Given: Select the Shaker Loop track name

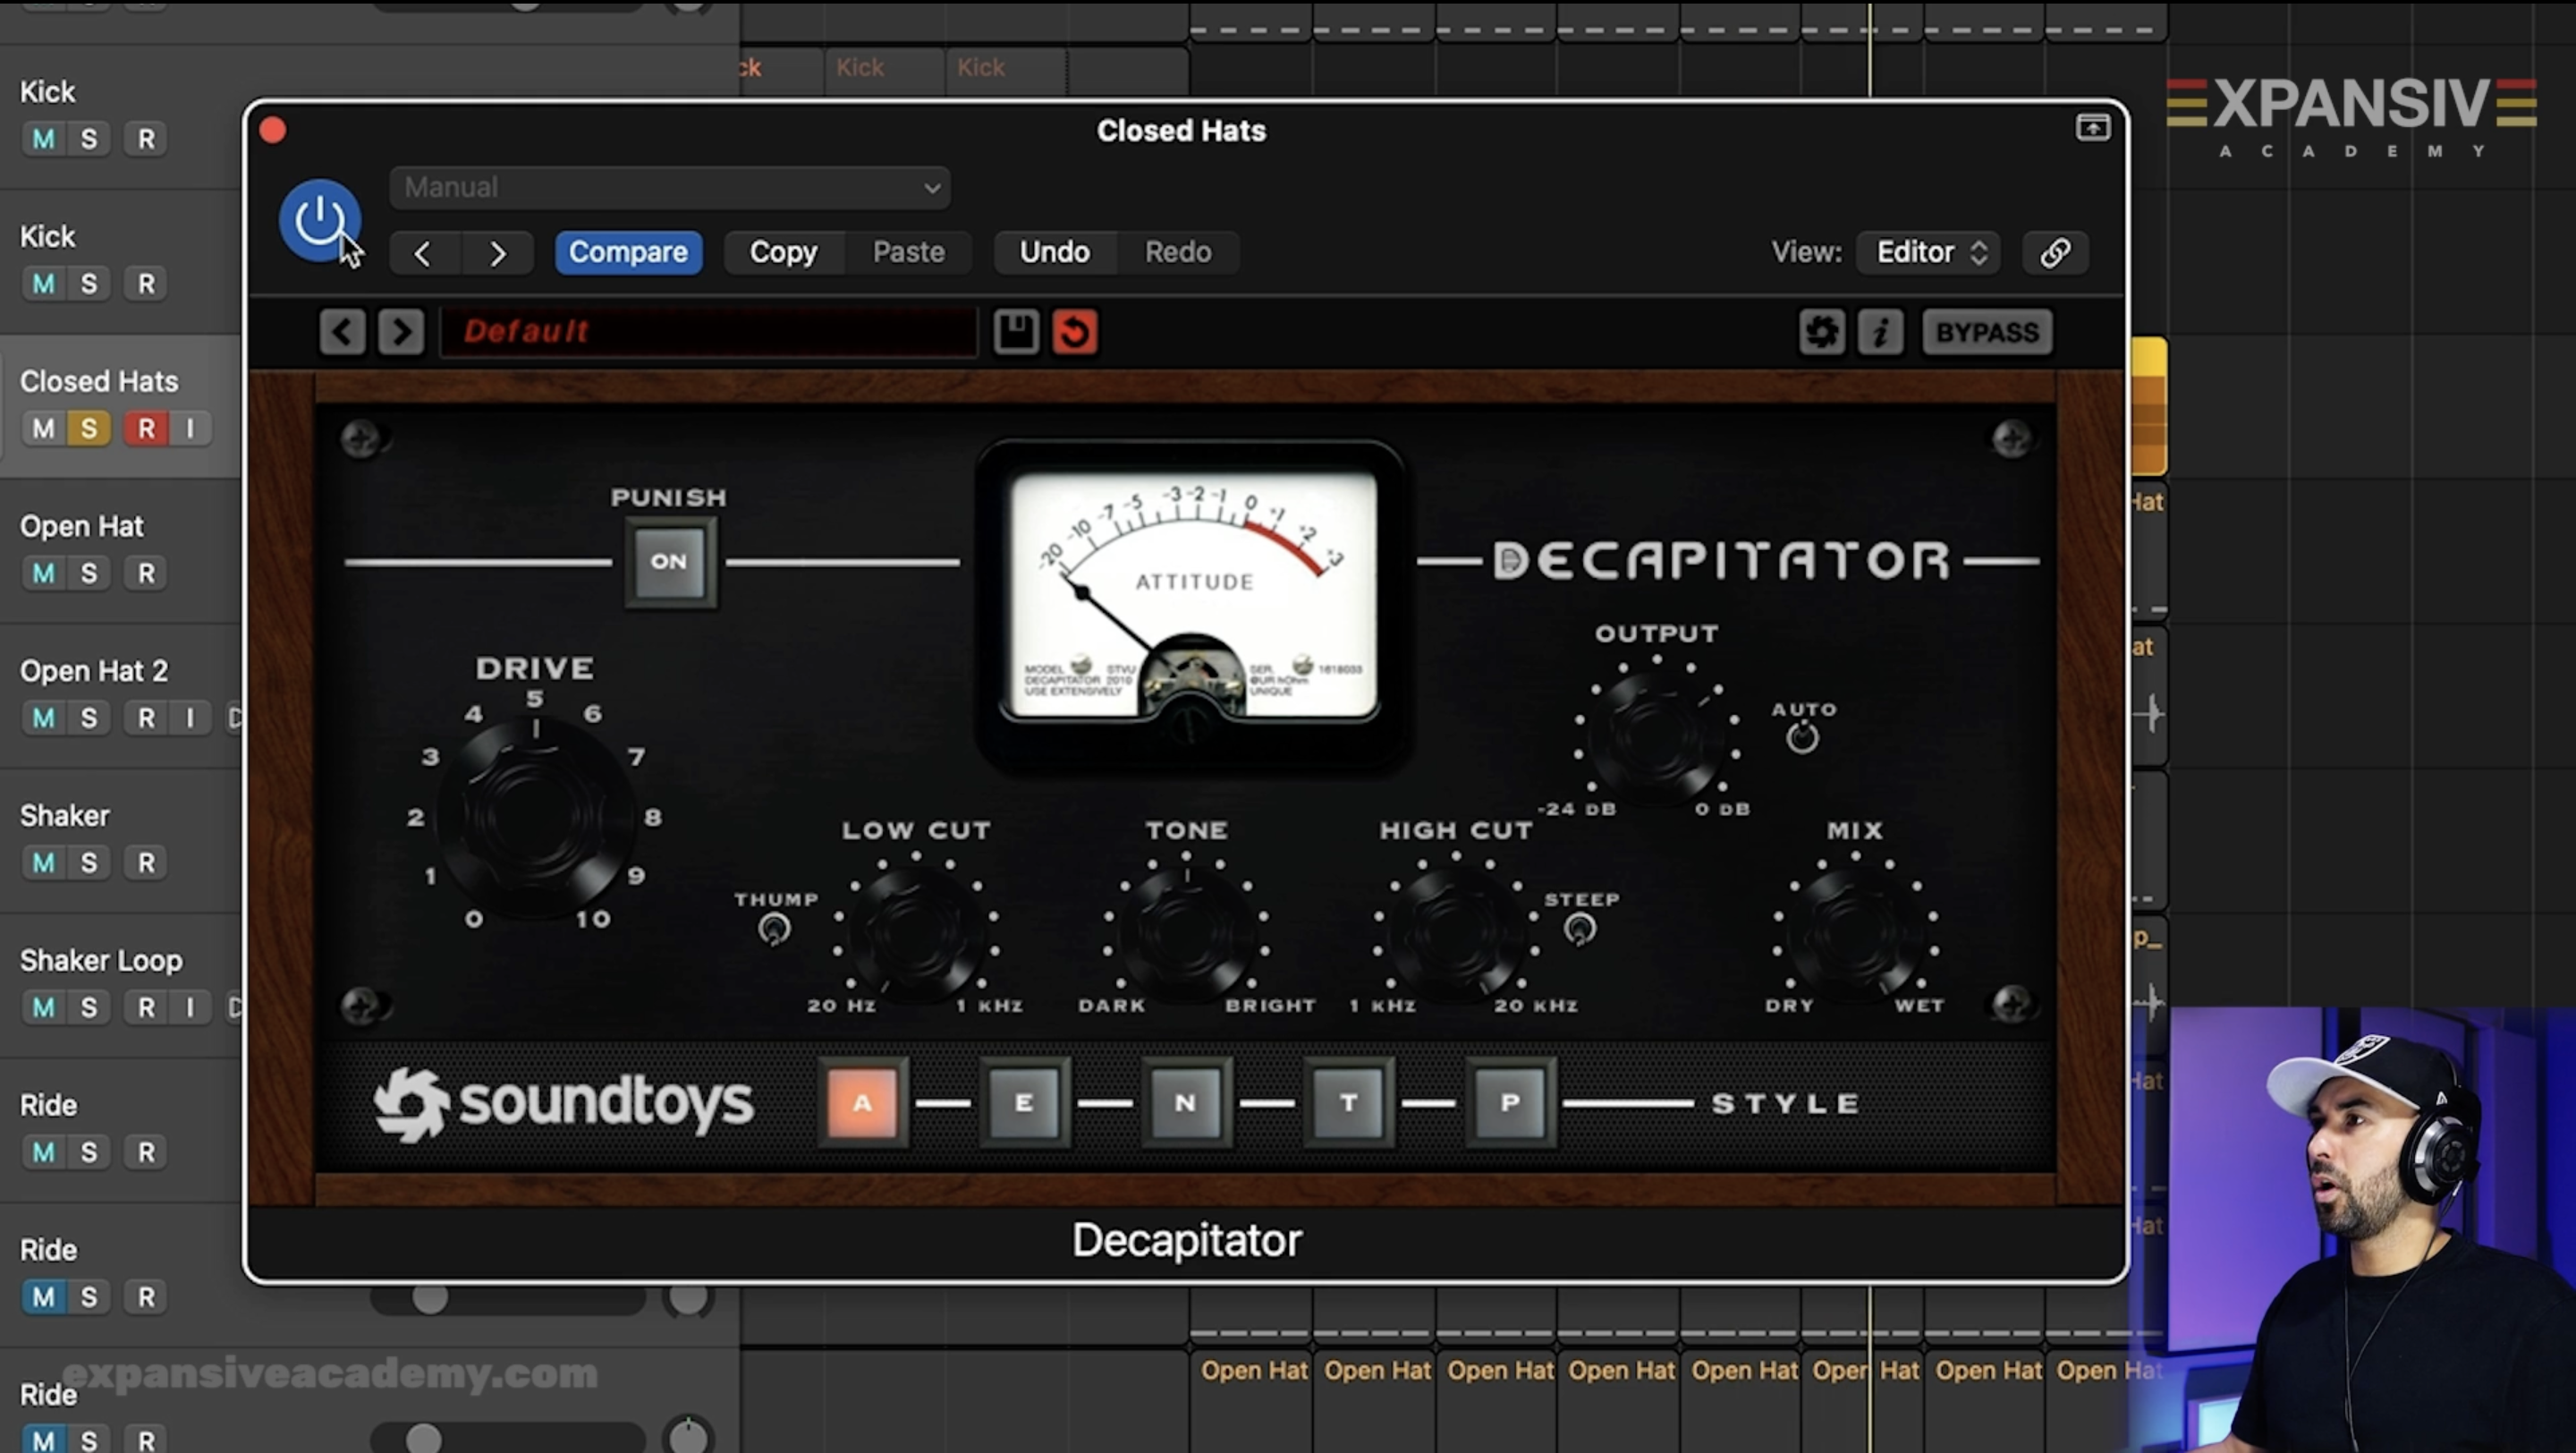Looking at the screenshot, I should click(x=101, y=960).
